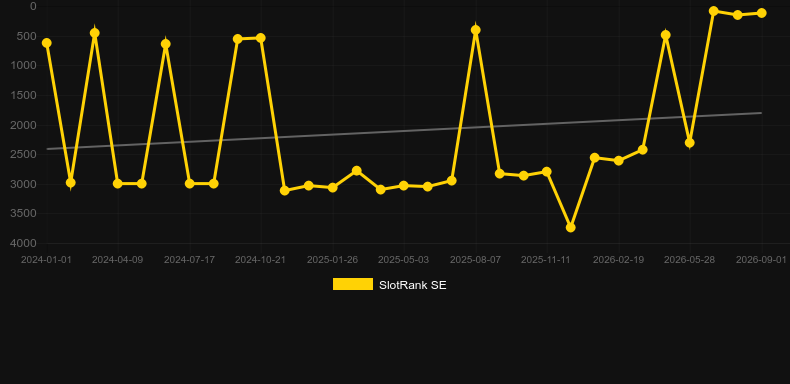This screenshot has height=384, width=790.
Task: Click the gray trend line
Action: point(403,131)
